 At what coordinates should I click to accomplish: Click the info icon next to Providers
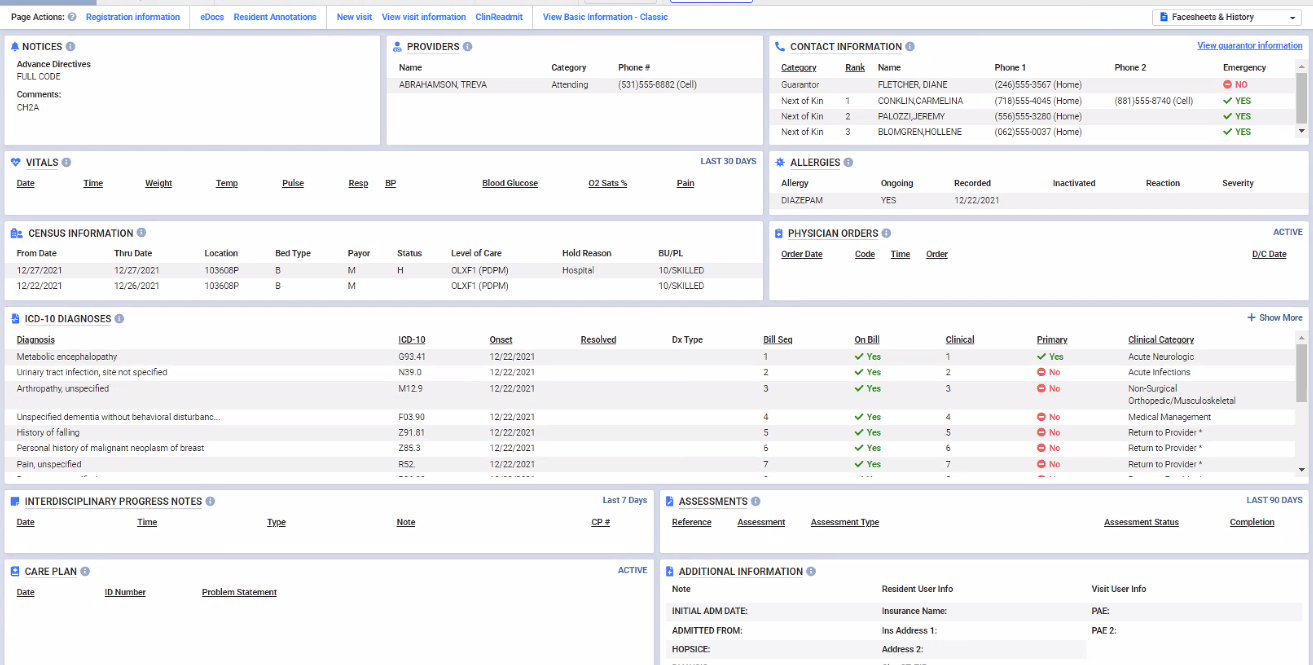[468, 47]
